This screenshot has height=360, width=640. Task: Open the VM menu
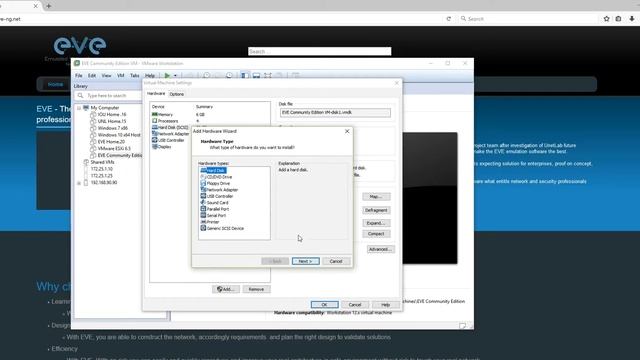tap(120, 76)
